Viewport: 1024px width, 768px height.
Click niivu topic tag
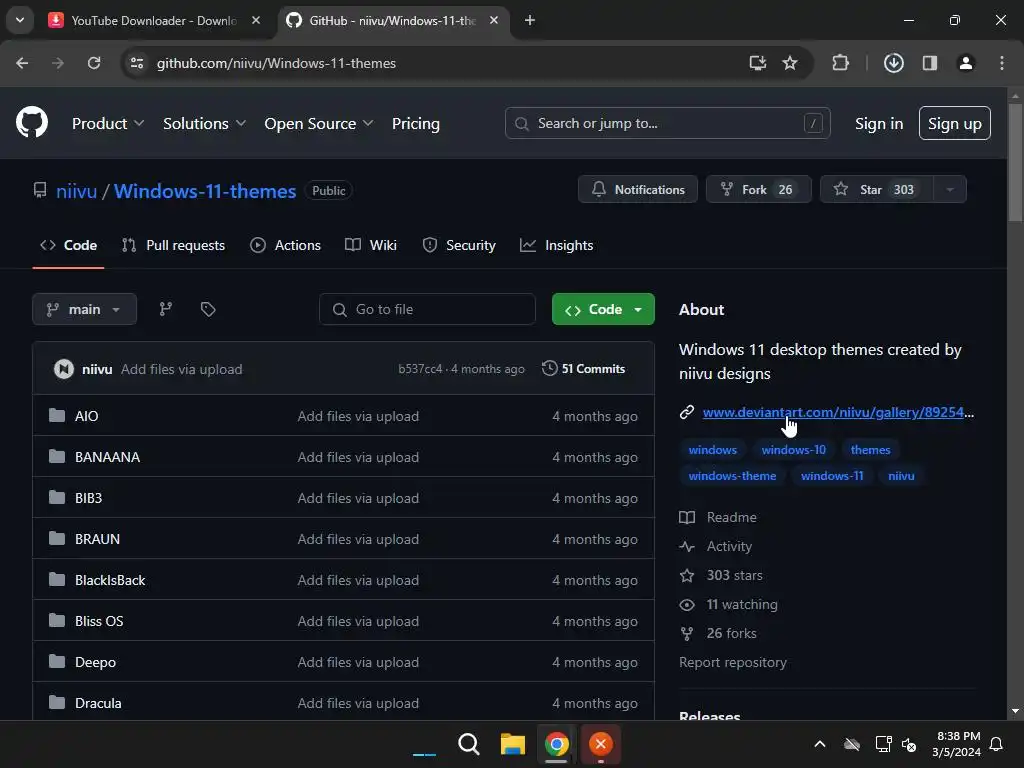(901, 476)
